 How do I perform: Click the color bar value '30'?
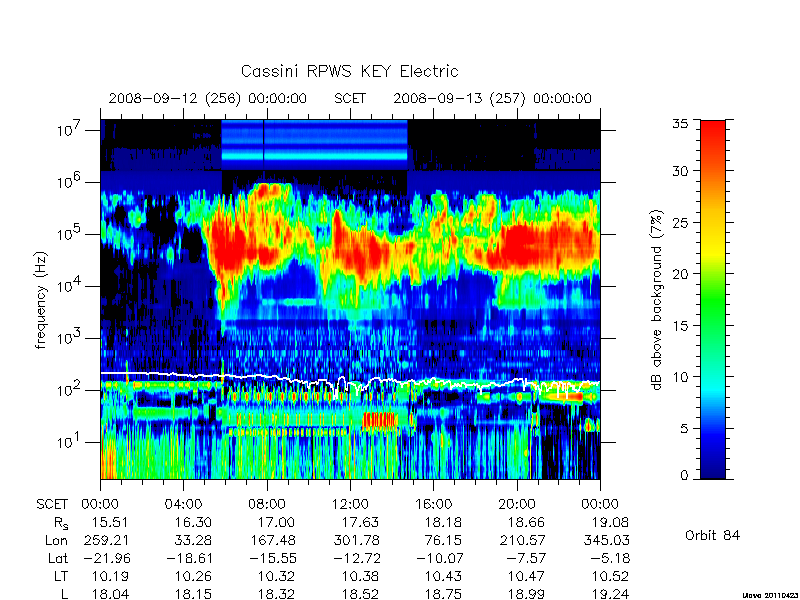[680, 171]
